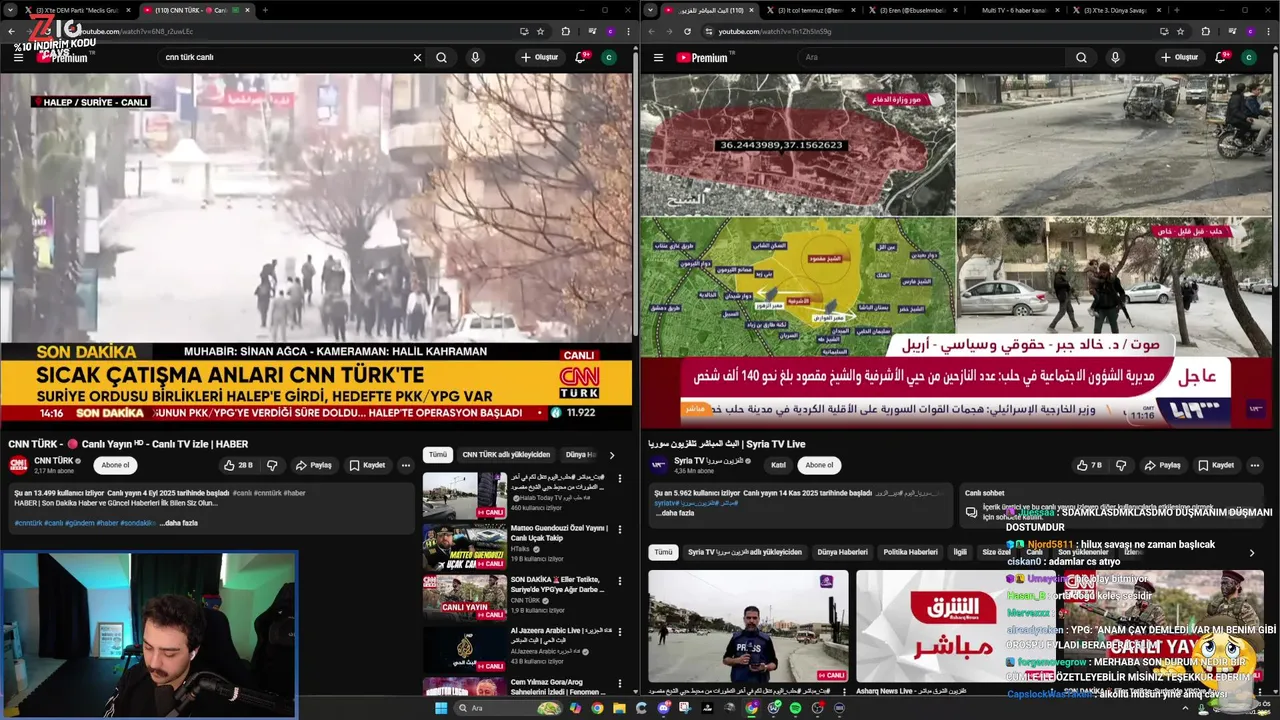
Task: Open Asharq News Live thumbnail
Action: 954,626
